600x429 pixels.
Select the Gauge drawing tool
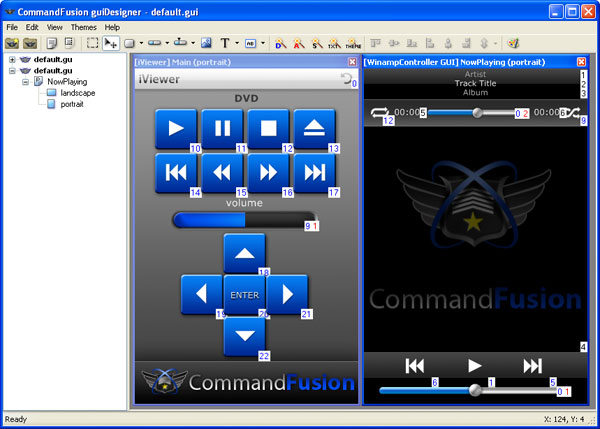coord(155,43)
